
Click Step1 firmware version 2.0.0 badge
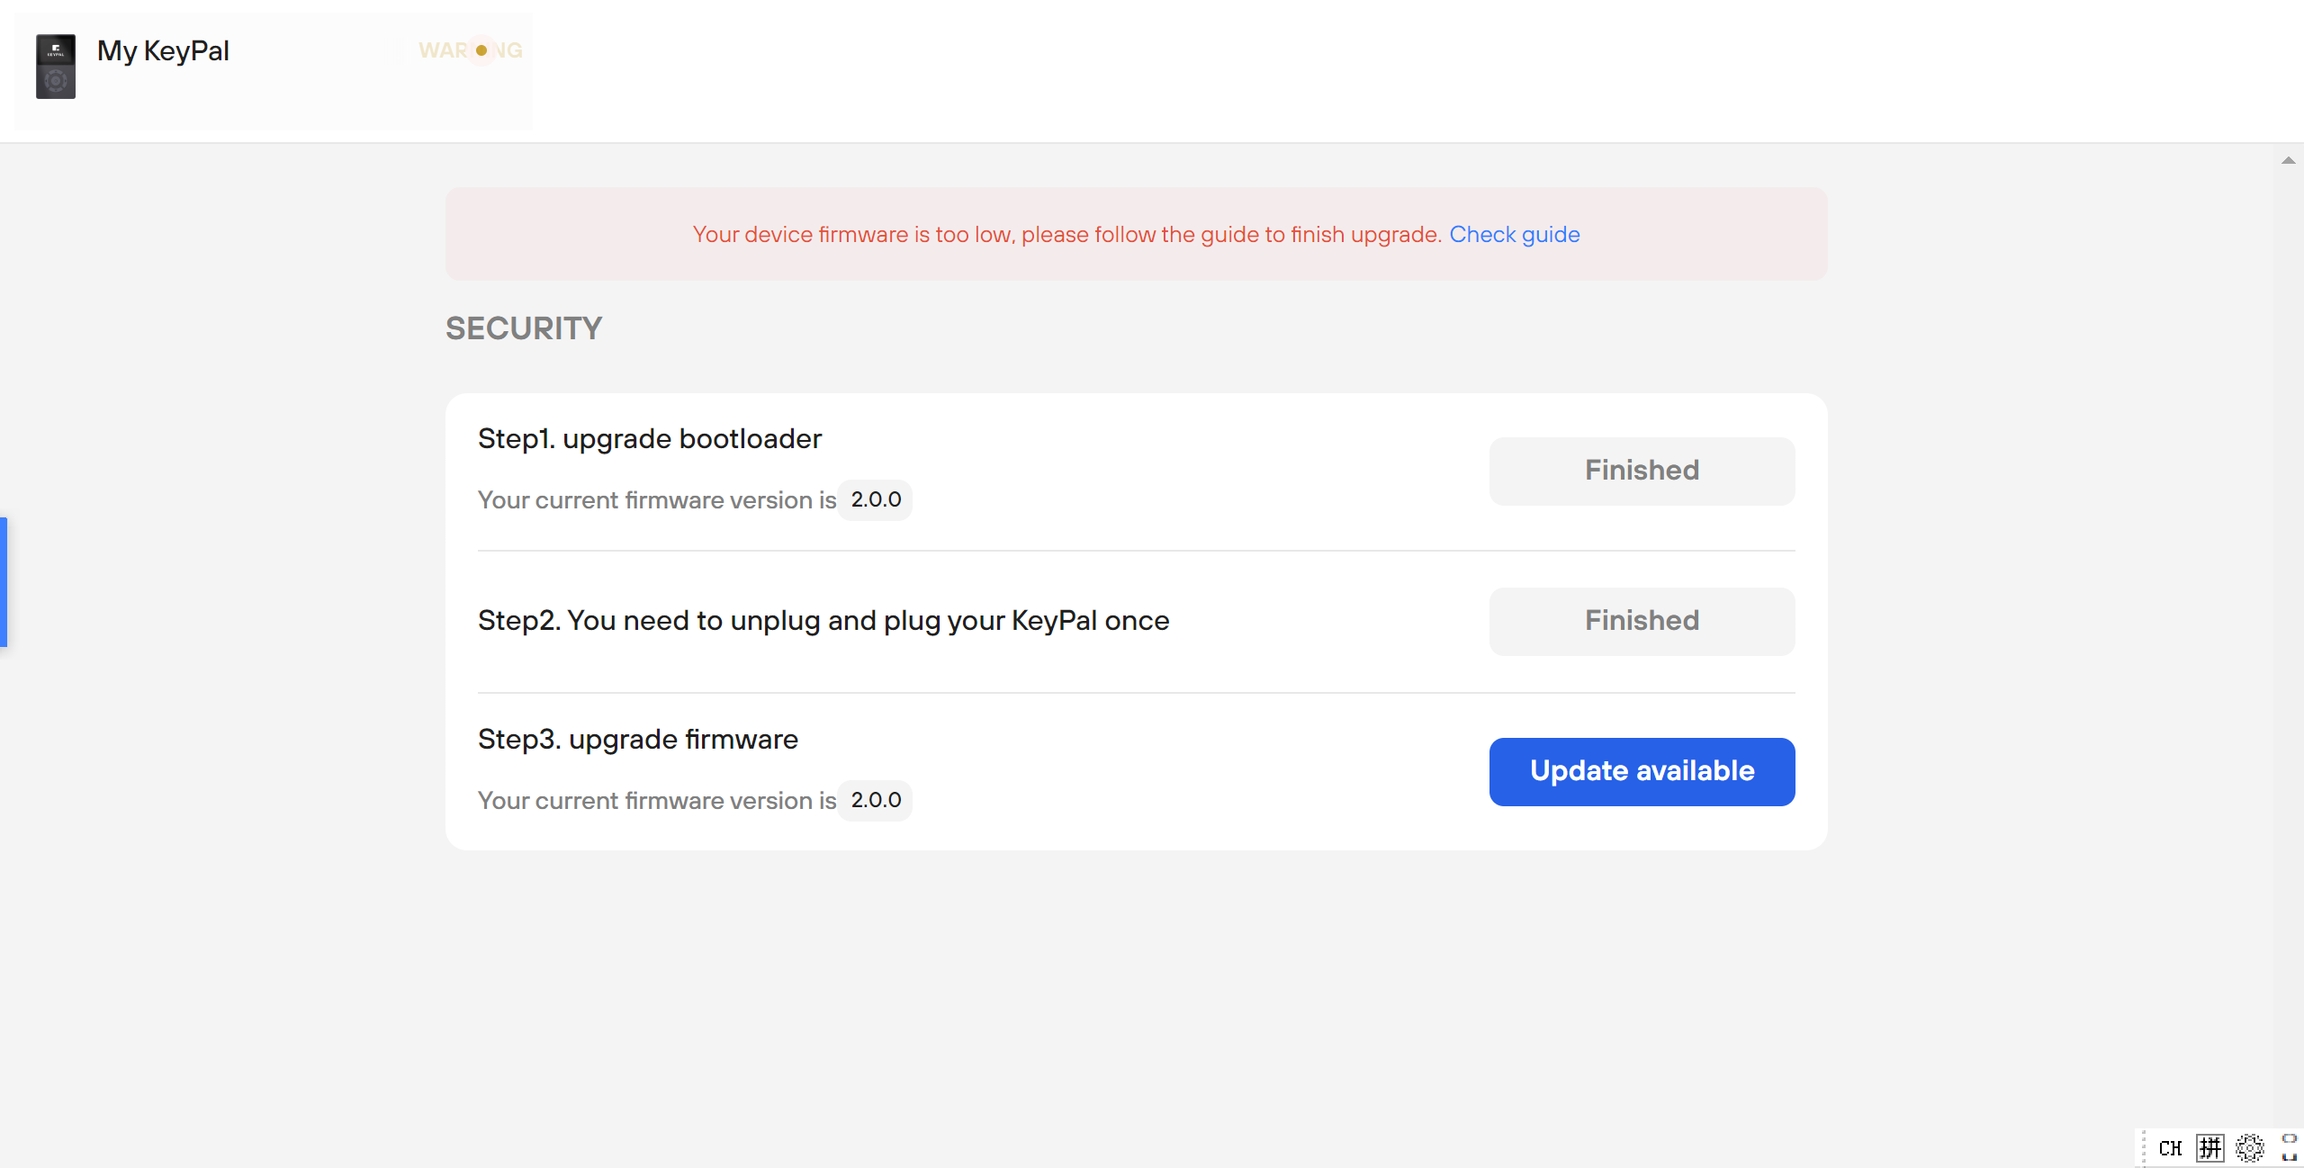[x=875, y=500]
